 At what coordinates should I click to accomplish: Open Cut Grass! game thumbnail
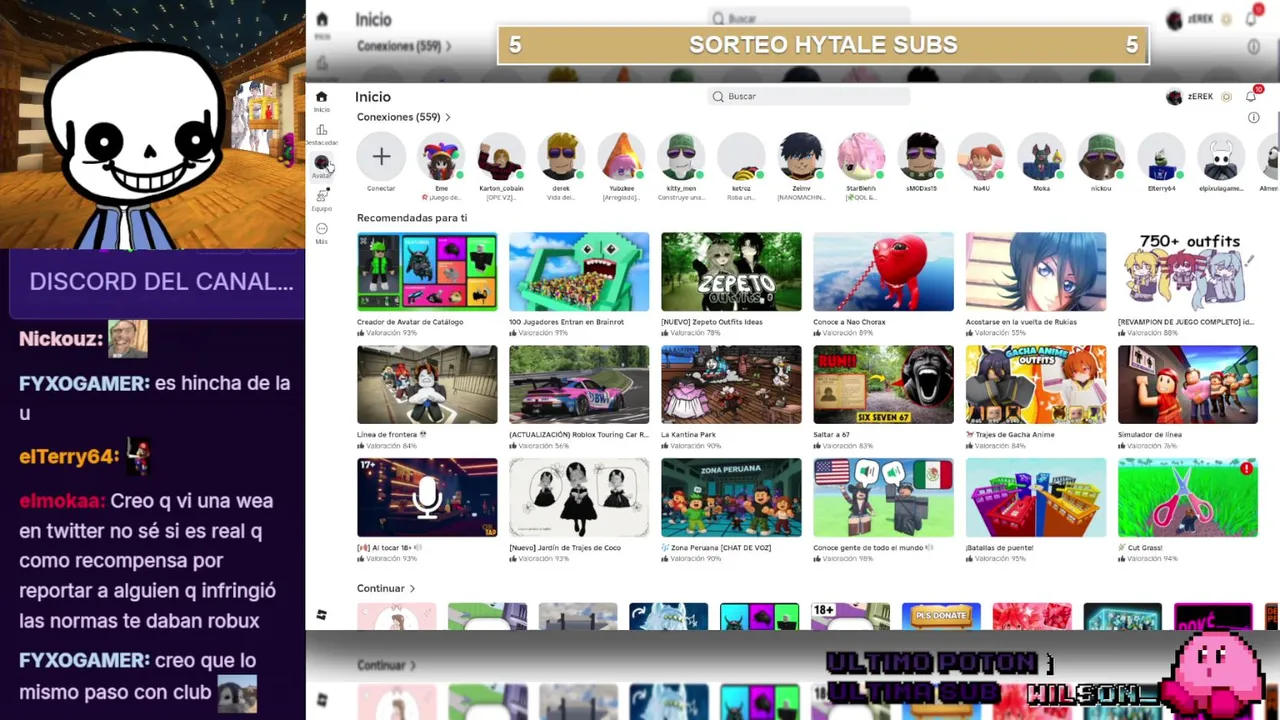1187,498
